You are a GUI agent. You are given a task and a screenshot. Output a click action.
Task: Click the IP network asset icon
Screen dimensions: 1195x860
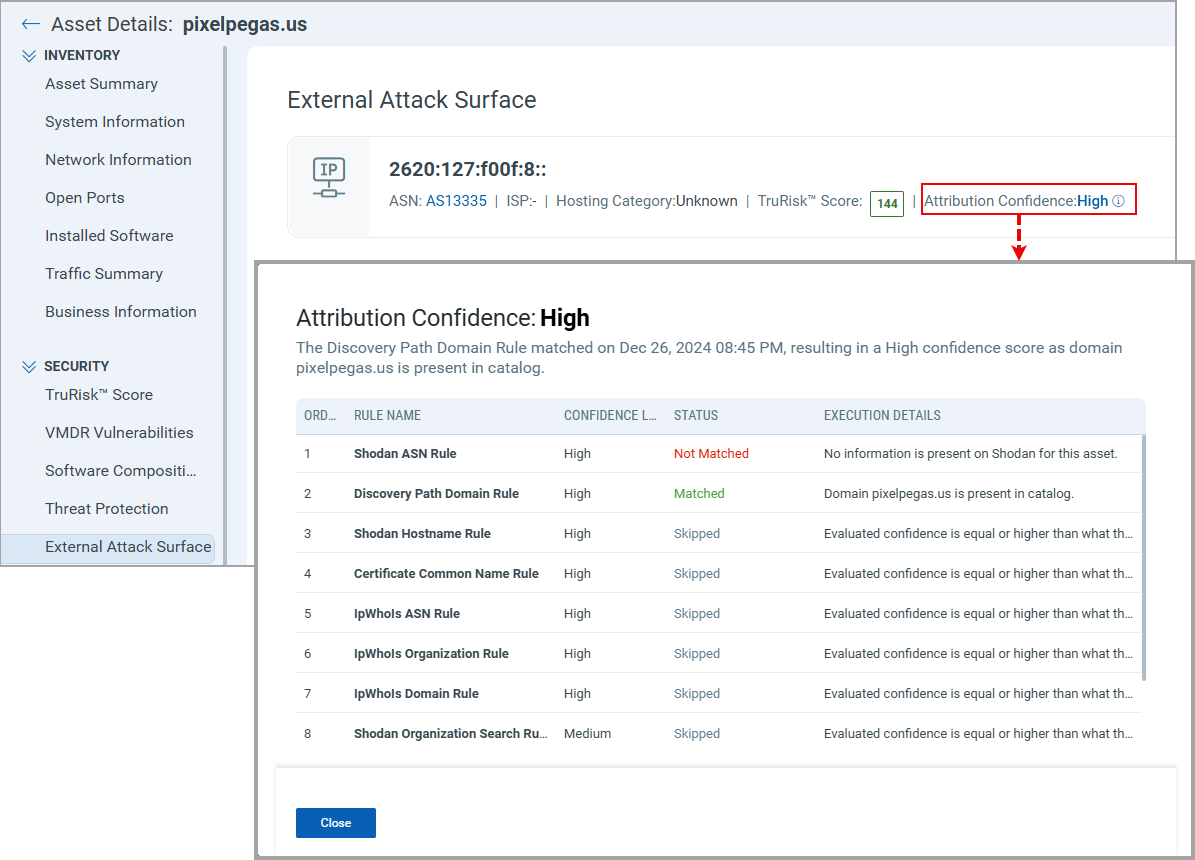coord(328,178)
